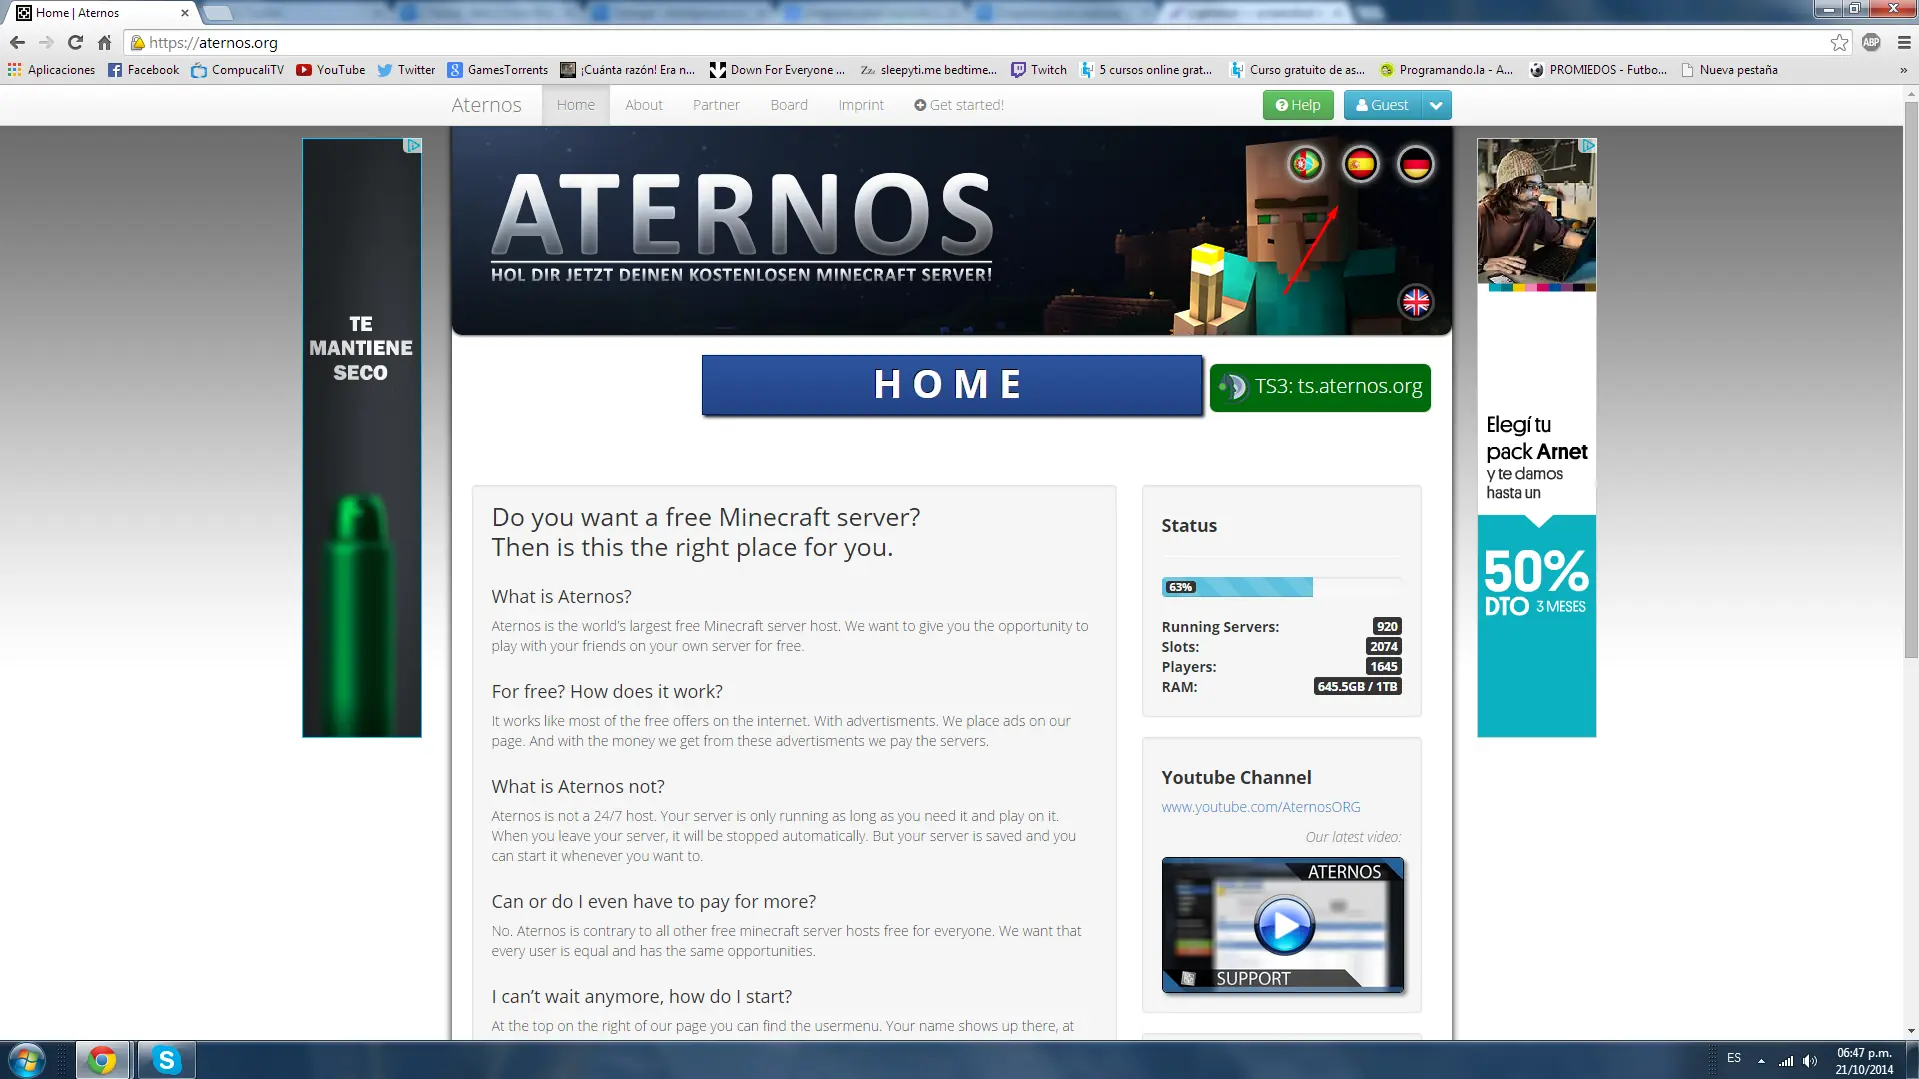Screen dimensions: 1919x1079
Task: Click the Running Servers count 920
Action: pos(1387,627)
